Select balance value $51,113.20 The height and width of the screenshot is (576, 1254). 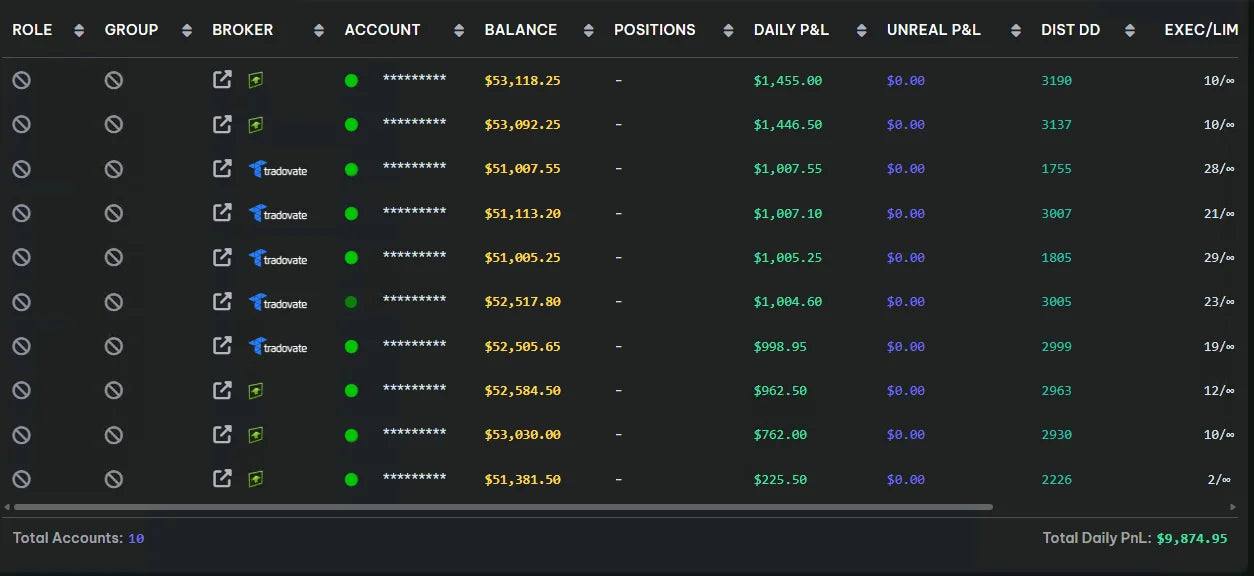(523, 213)
